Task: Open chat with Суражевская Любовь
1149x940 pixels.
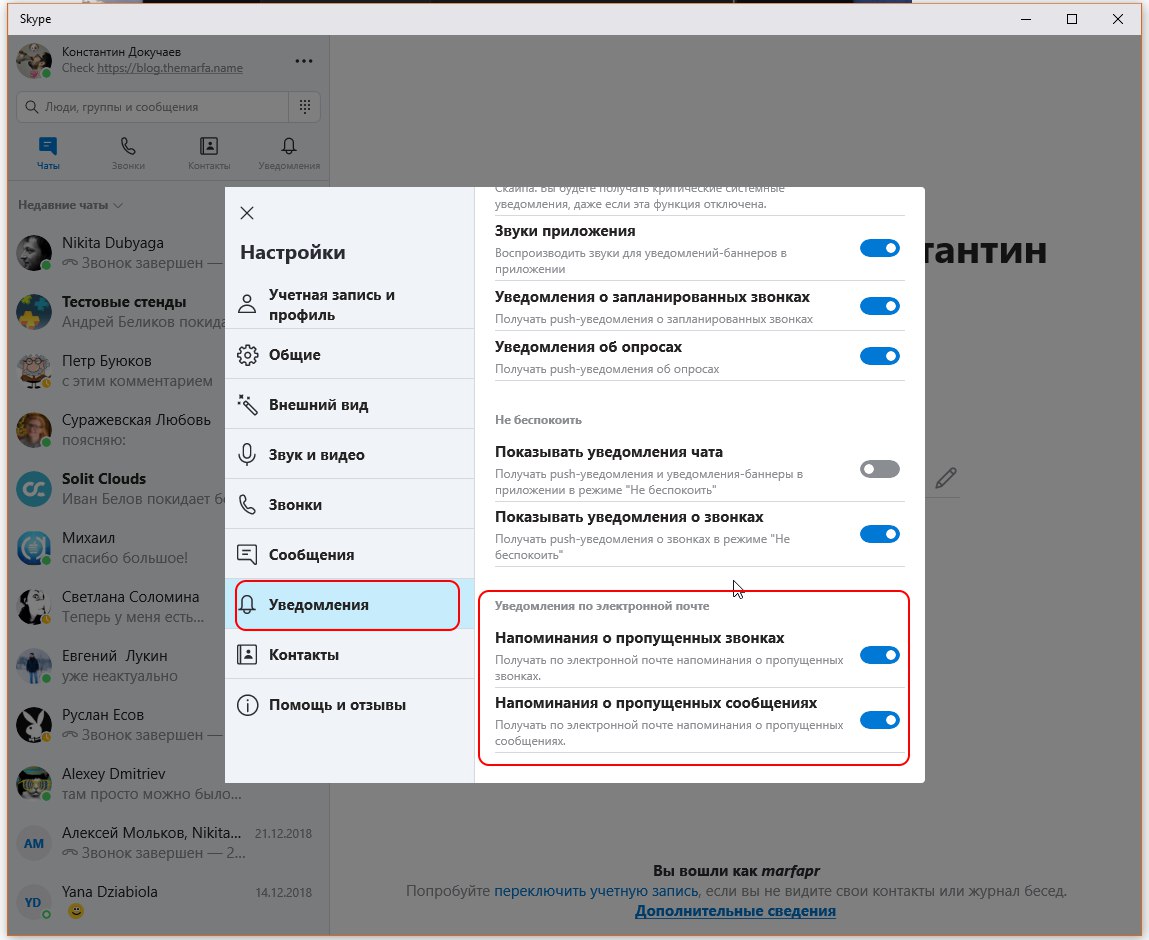Action: (117, 430)
